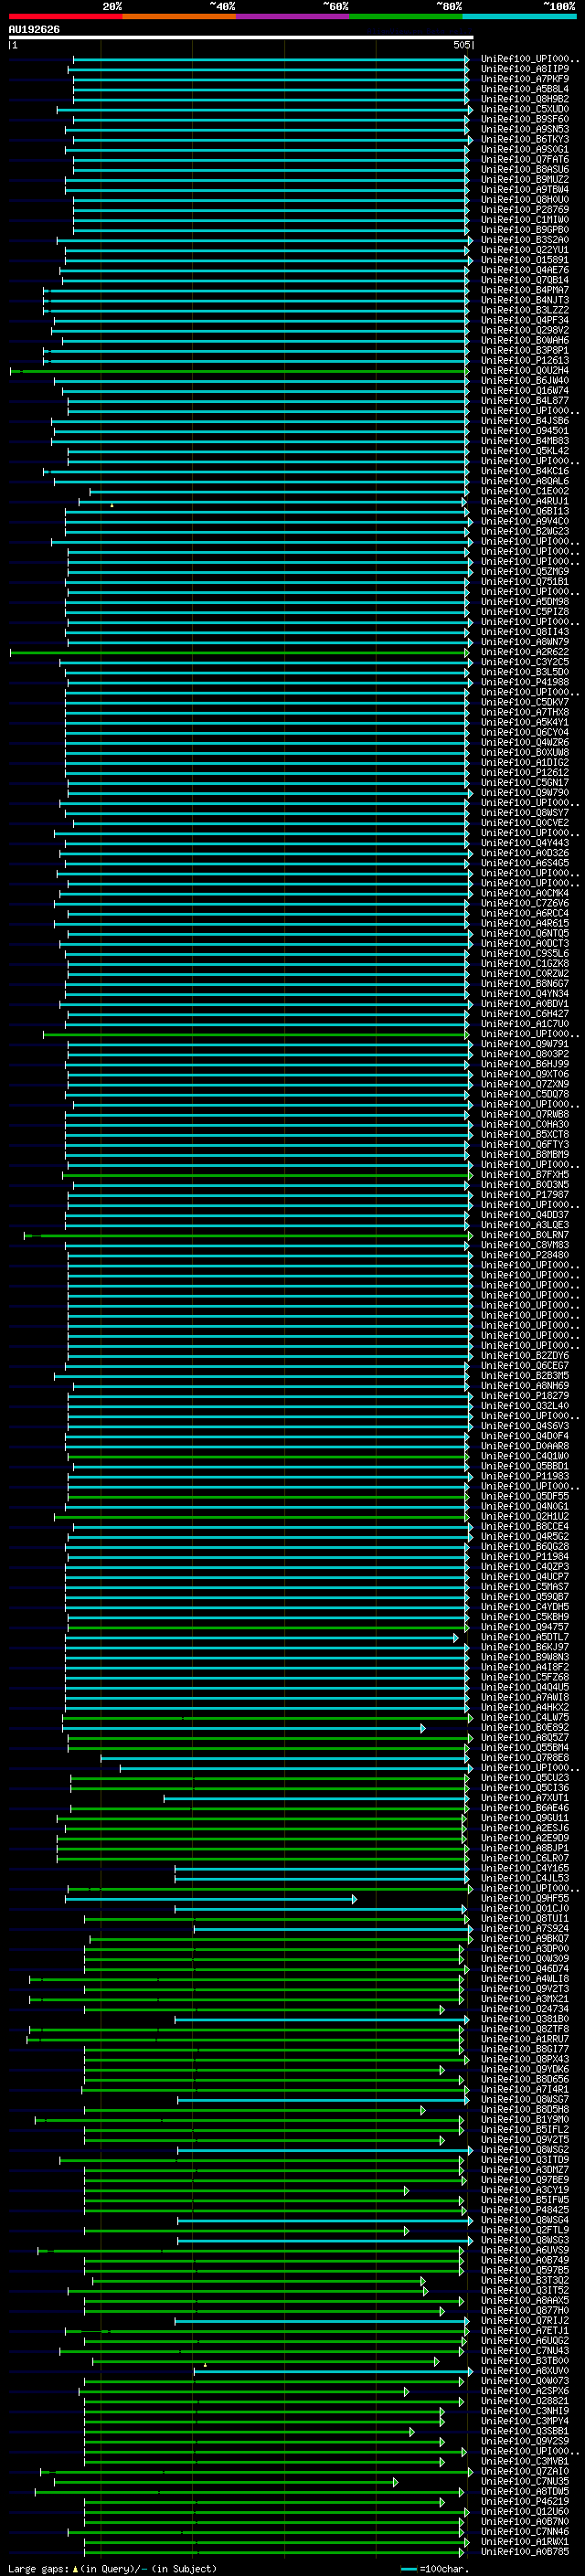Image resolution: width=585 pixels, height=2576 pixels.
Task: Click label UniRef100_C7NU35
Action: click(x=524, y=2481)
